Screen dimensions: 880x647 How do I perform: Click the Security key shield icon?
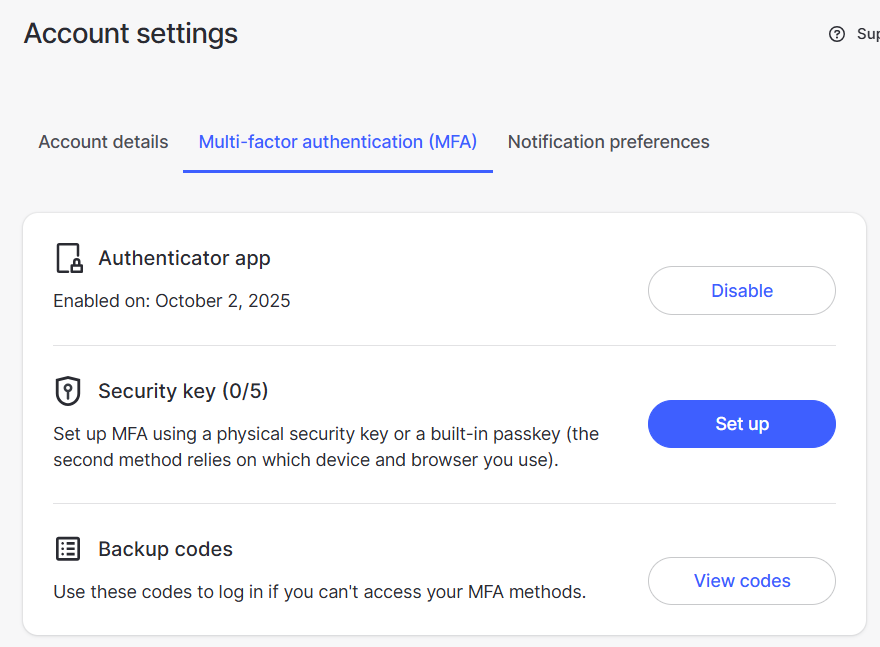click(x=68, y=391)
